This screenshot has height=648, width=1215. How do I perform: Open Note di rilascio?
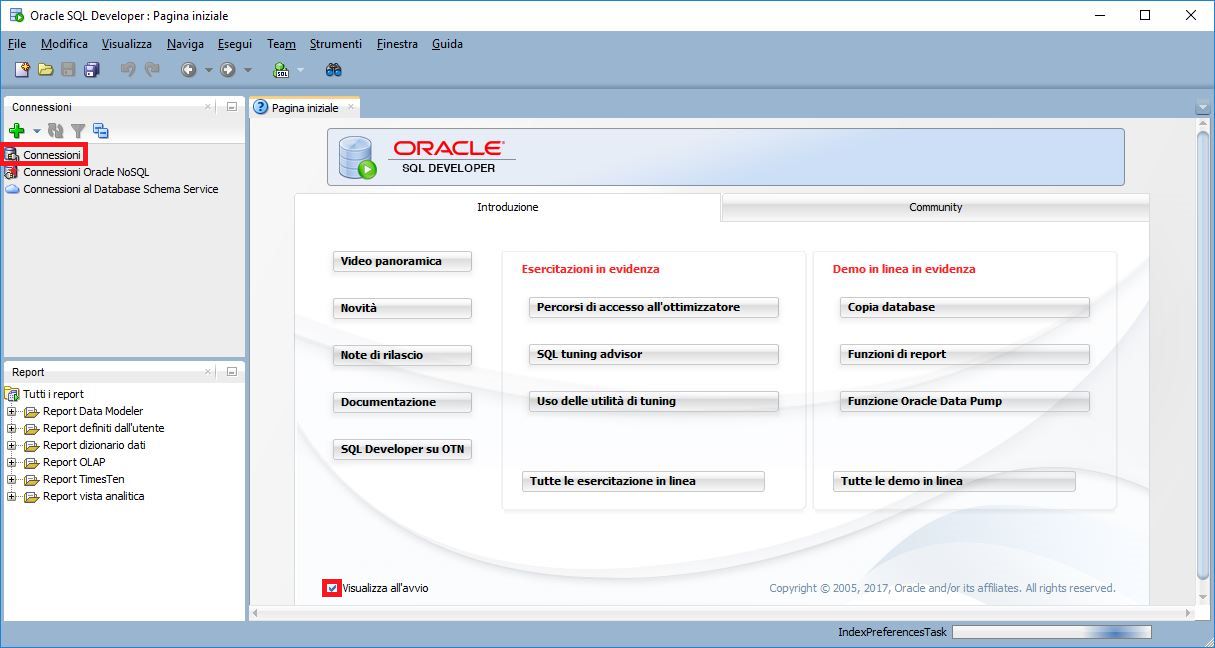click(x=402, y=355)
